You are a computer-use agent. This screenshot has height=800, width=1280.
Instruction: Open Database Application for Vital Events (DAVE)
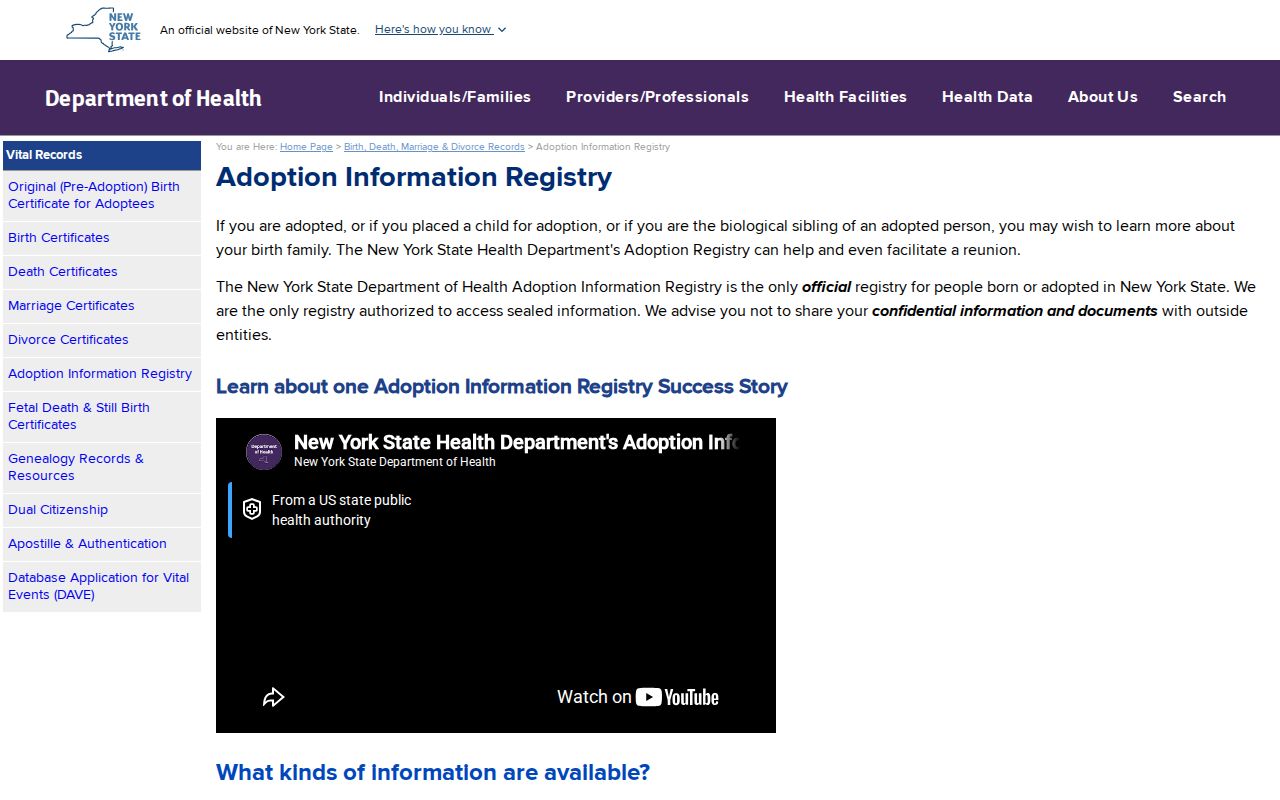point(102,586)
